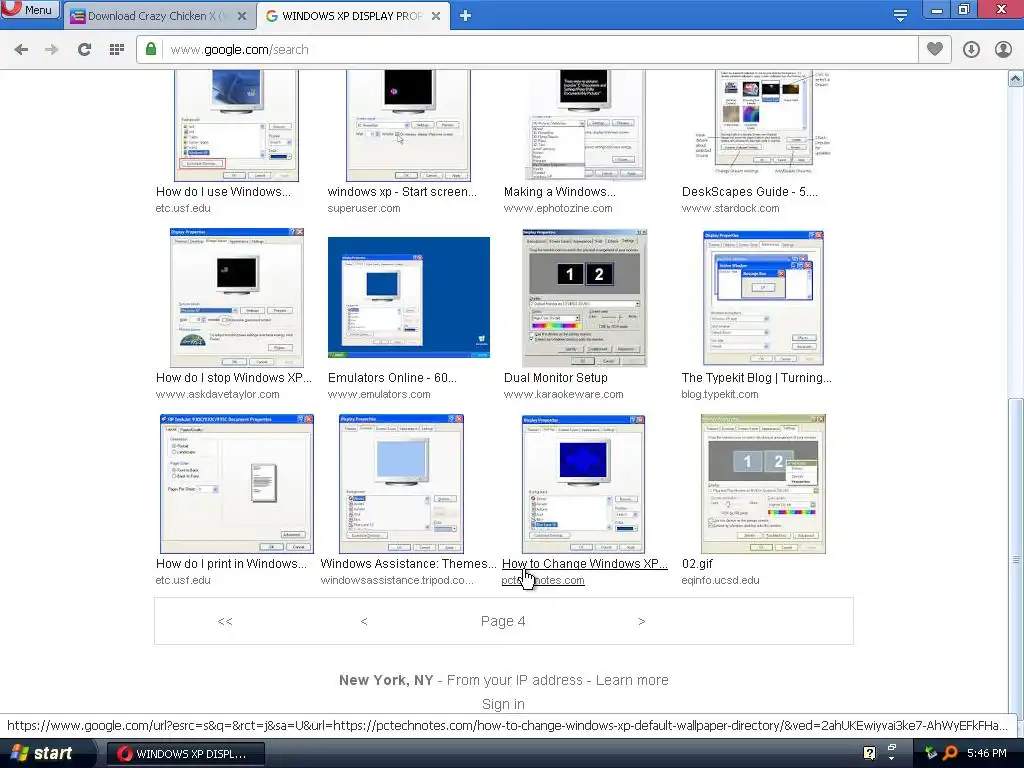Click the 'Emulators Online - 60...' link
Viewport: 1024px width, 768px height.
(x=392, y=377)
